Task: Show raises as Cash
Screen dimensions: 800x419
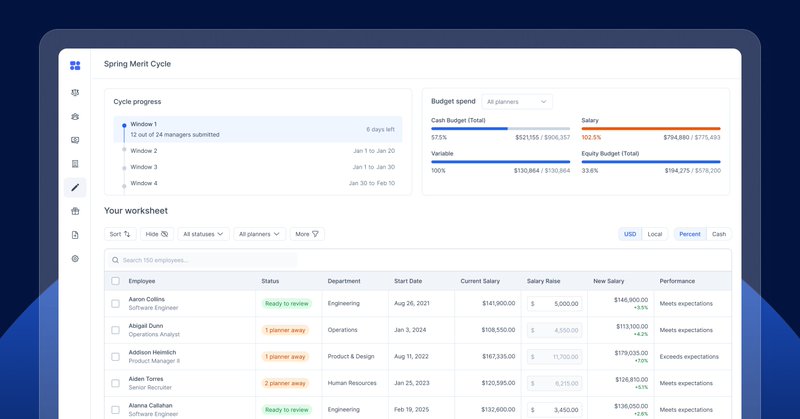Action: (719, 234)
